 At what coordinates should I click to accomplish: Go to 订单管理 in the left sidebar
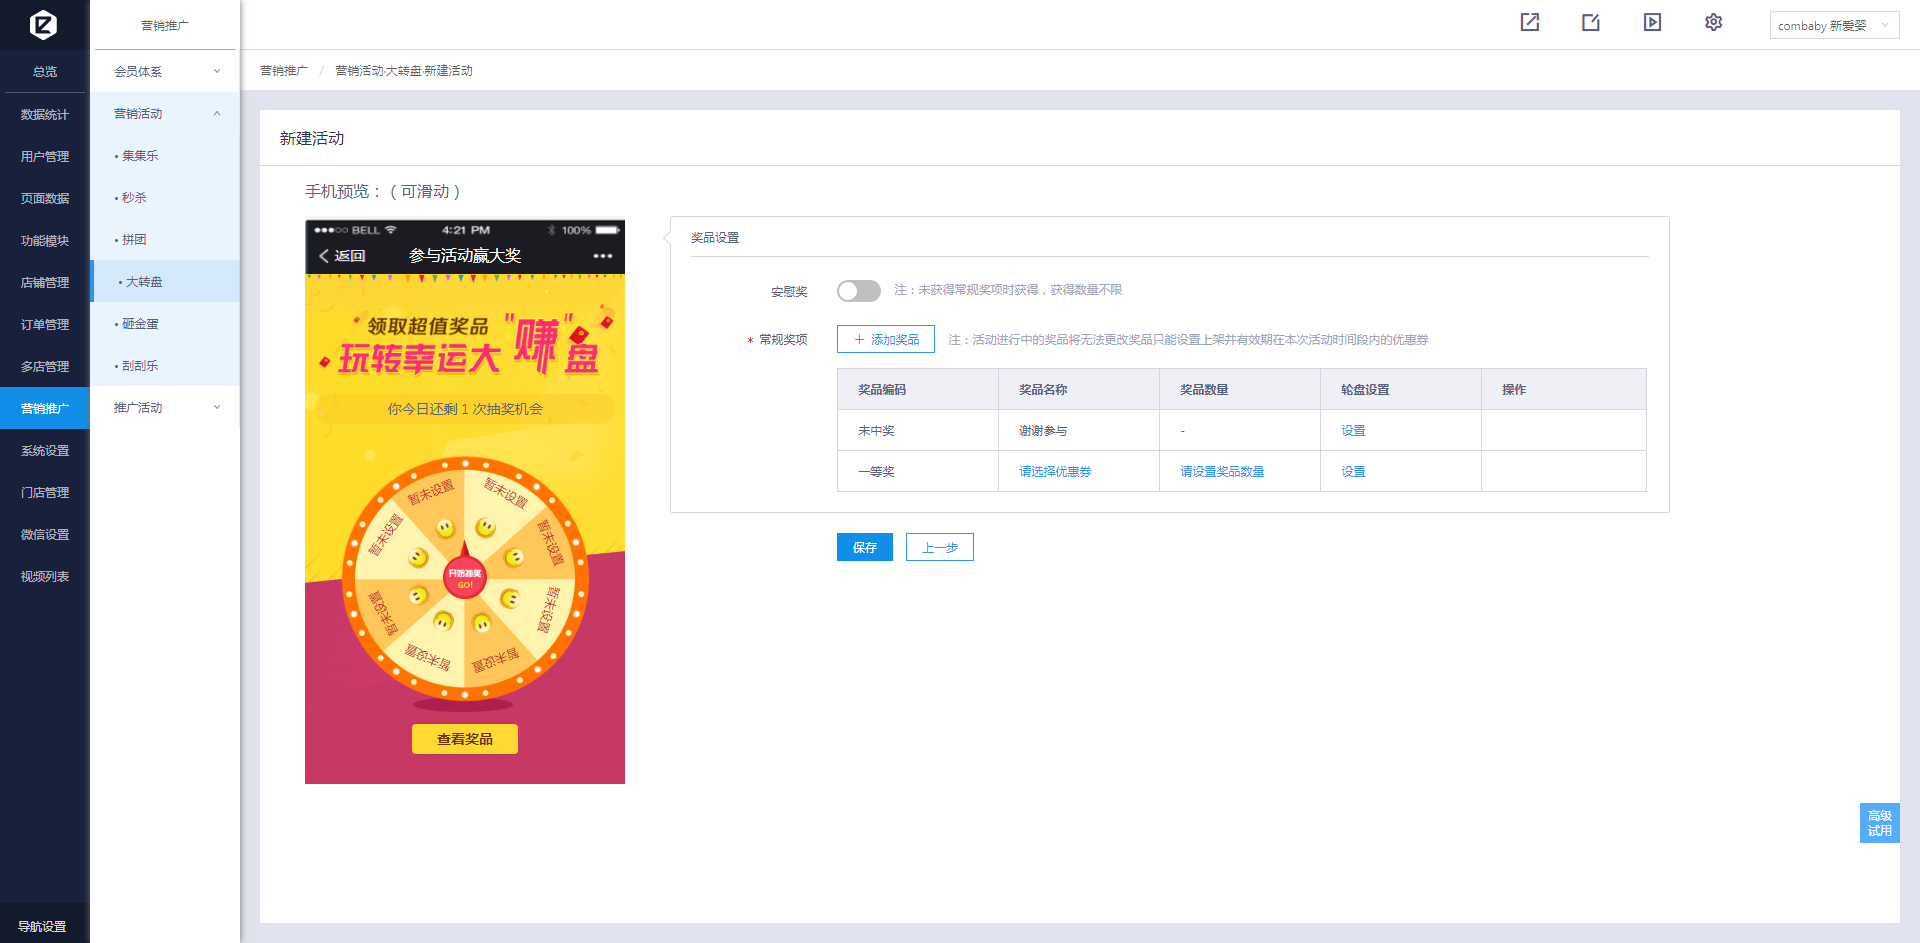(45, 324)
